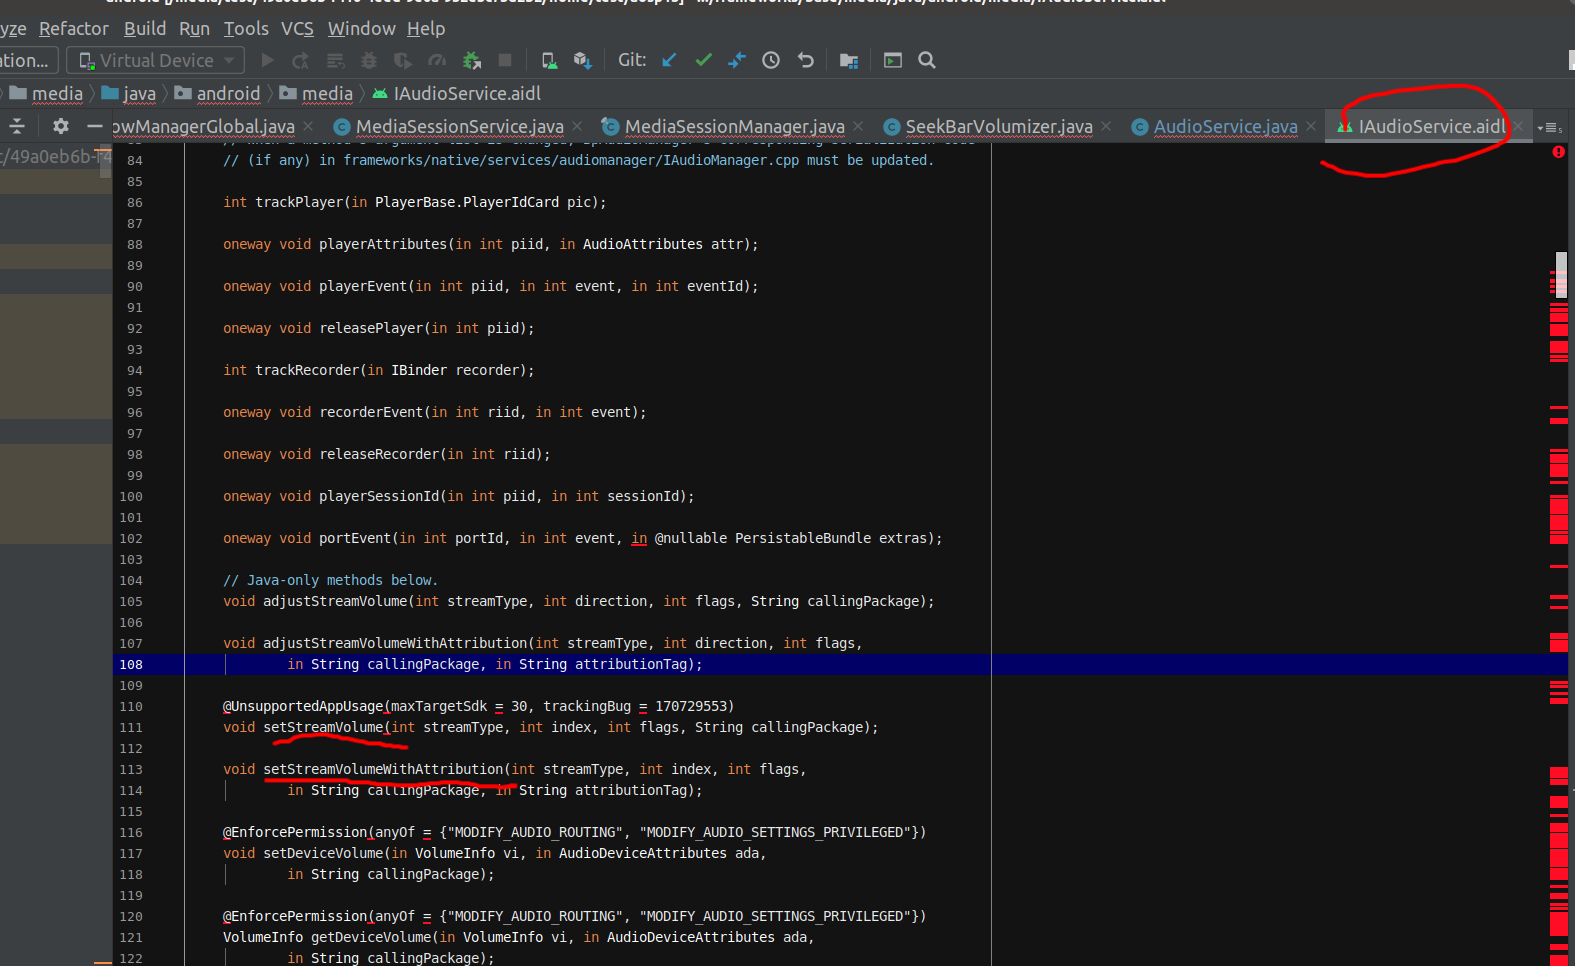Open the run configuration dropdown ending in 'tion...'

point(27,60)
